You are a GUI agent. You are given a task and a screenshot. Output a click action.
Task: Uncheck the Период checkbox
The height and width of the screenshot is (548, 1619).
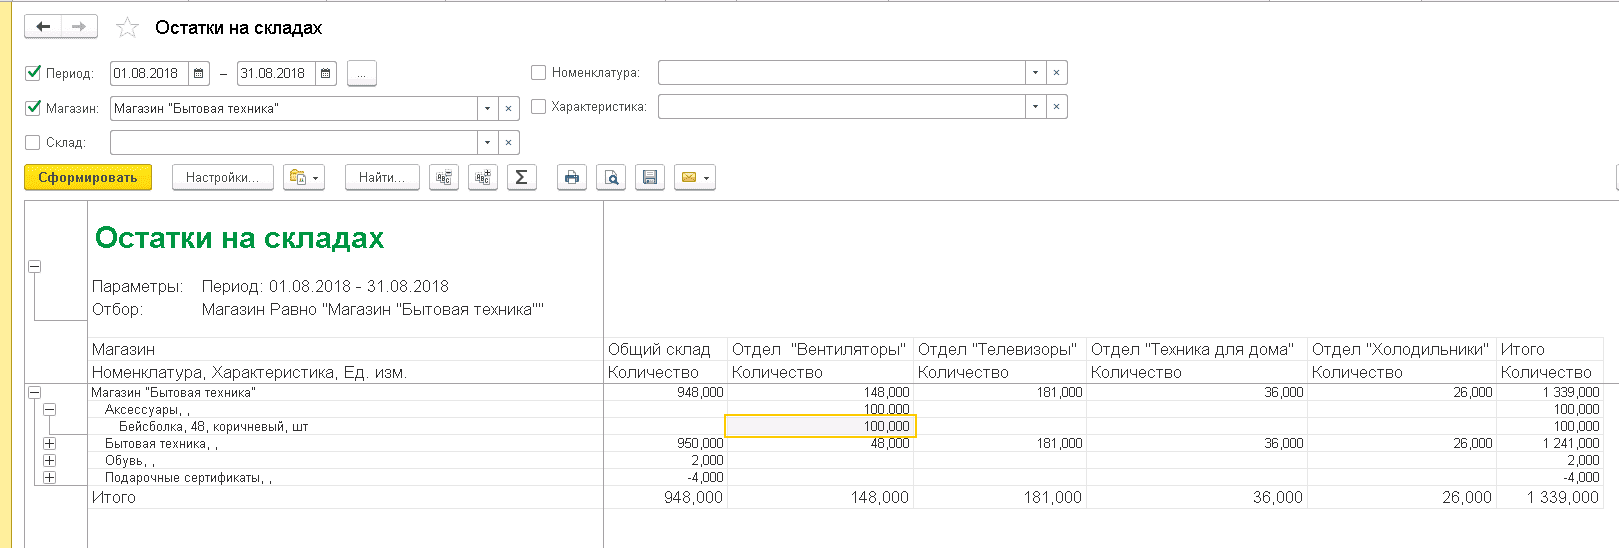(33, 73)
